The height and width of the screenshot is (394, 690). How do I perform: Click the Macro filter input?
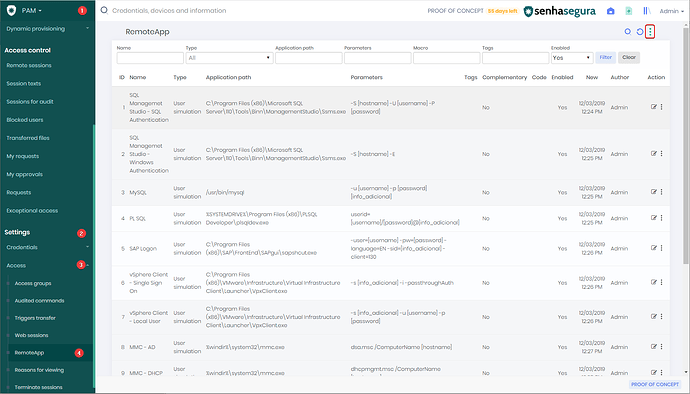click(x=447, y=58)
